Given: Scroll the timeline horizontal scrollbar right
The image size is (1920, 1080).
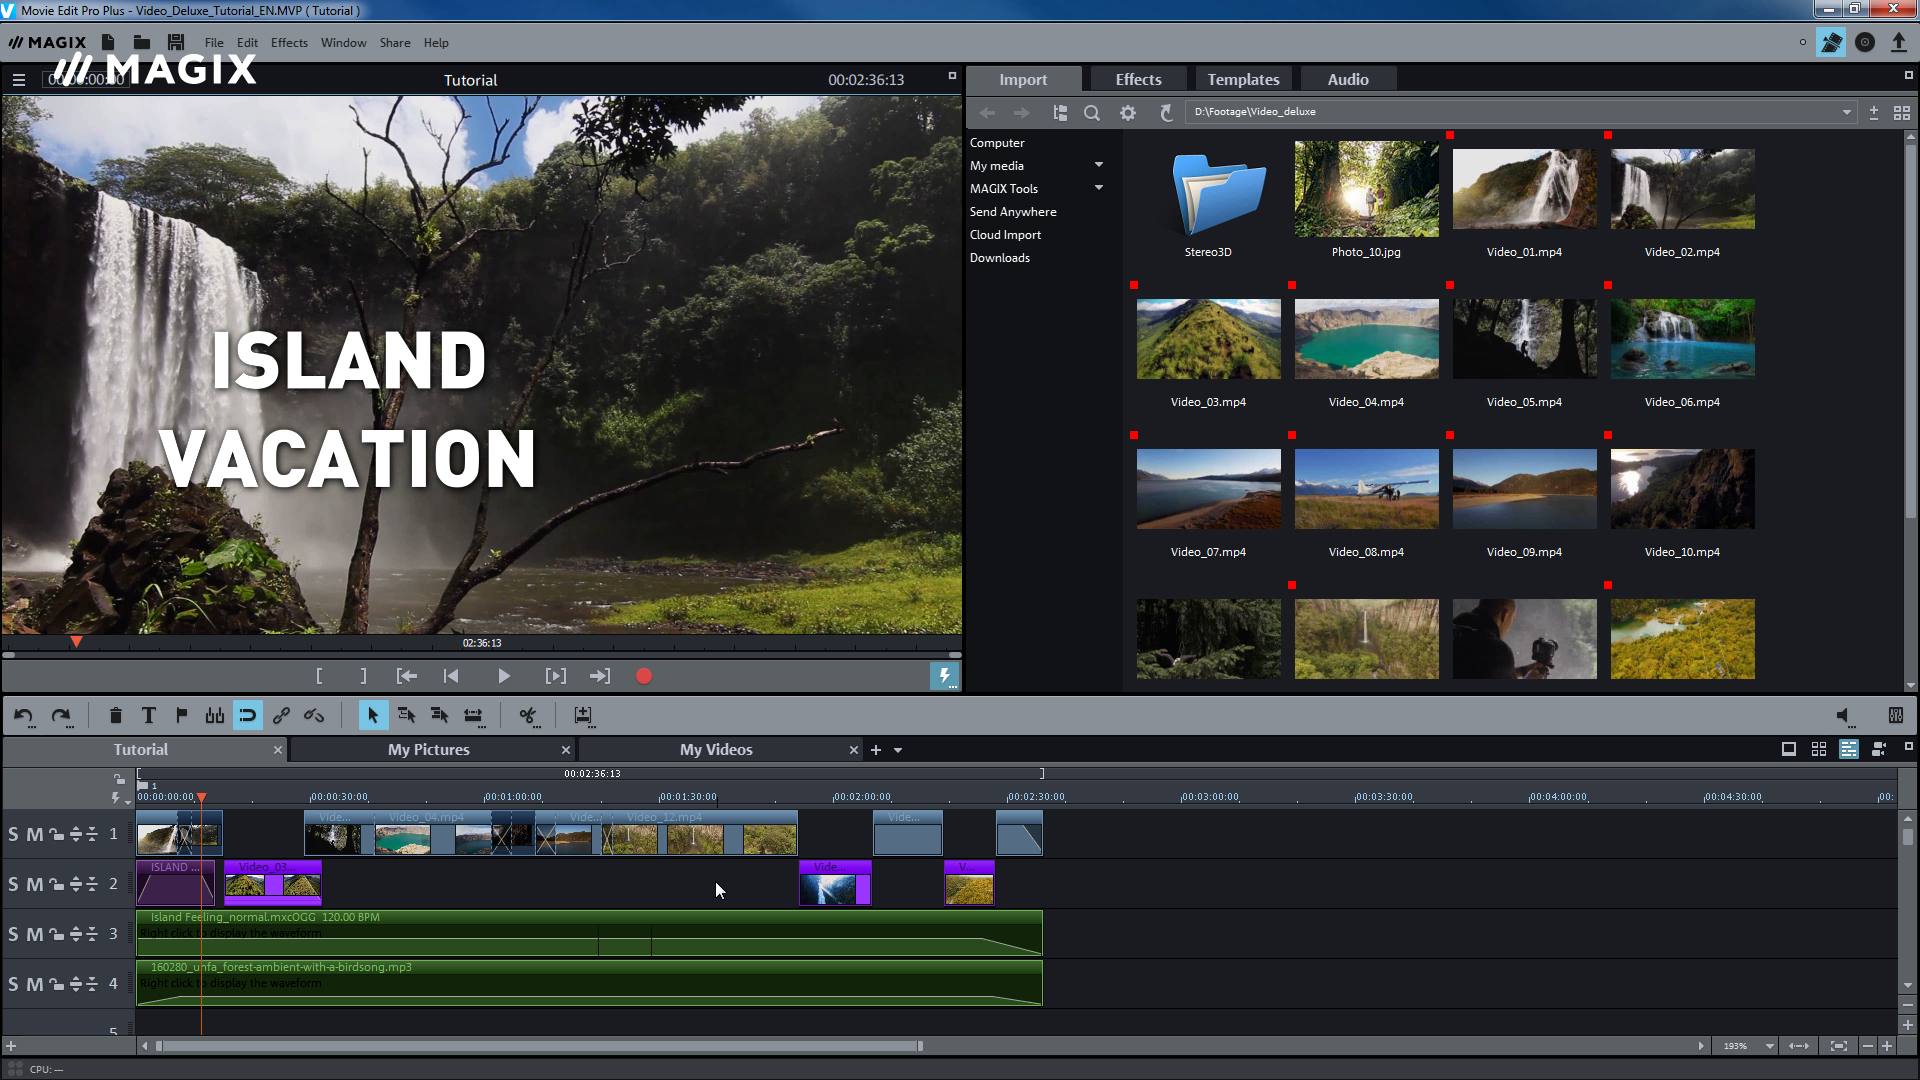Looking at the screenshot, I should pyautogui.click(x=1700, y=1046).
